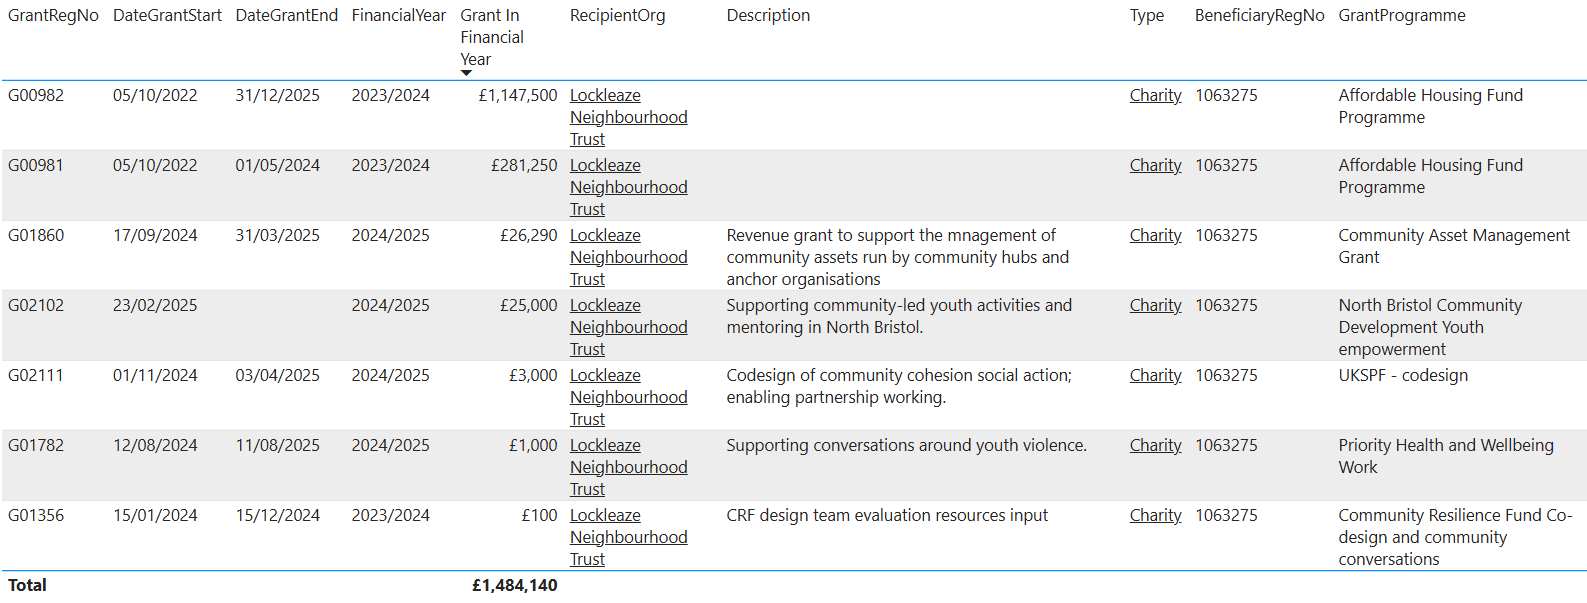Viewport: 1587px width, 603px height.
Task: Click the sort arrow under Grant In Financial Year
Action: 466,73
